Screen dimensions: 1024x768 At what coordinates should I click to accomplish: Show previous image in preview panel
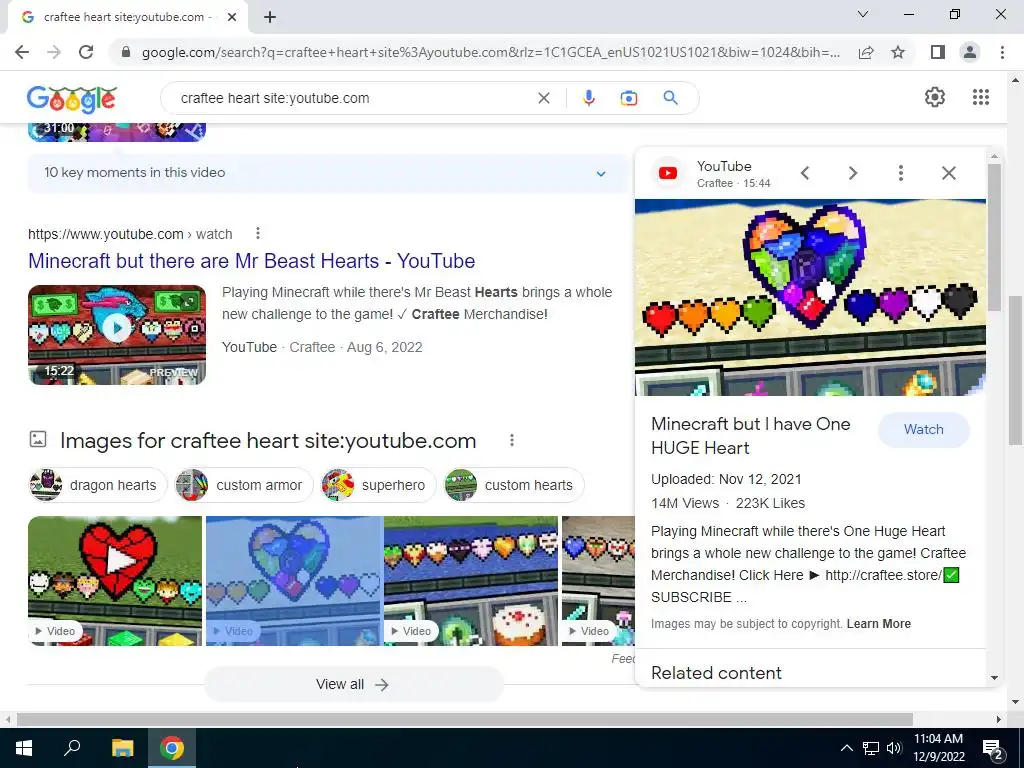[805, 173]
